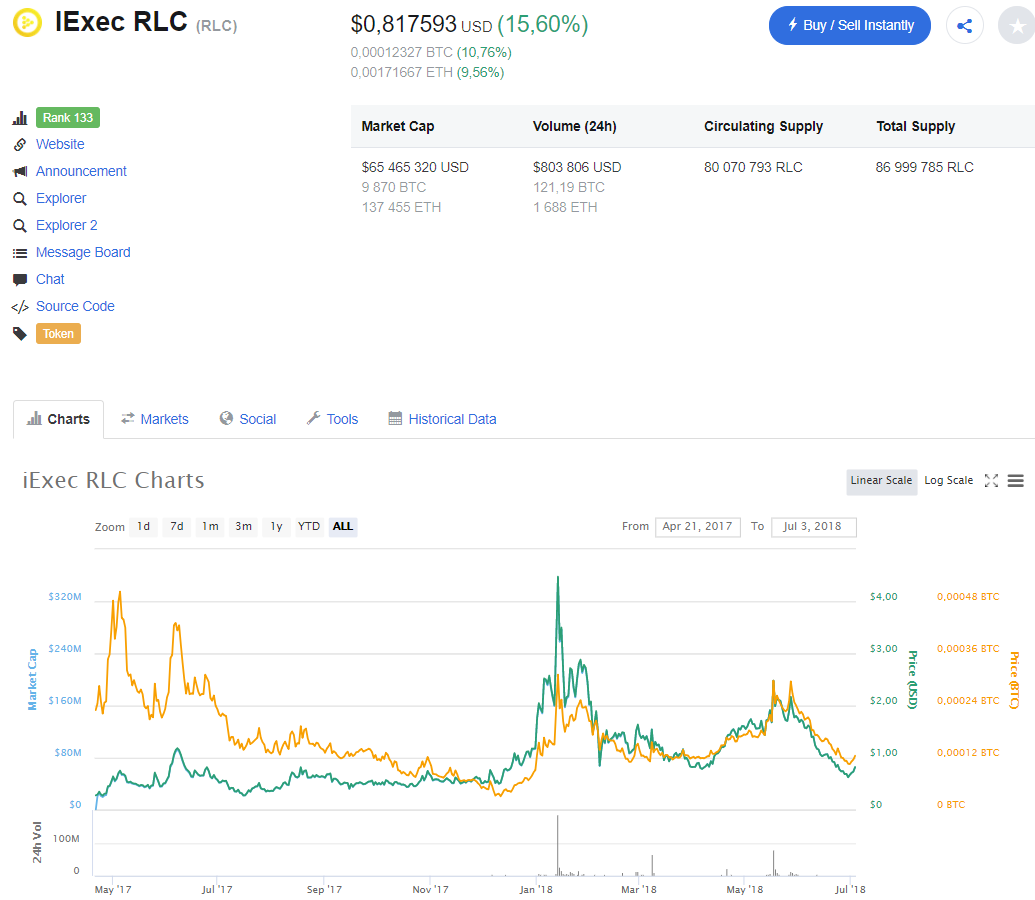Click the code brackets icon beside Source Code

point(20,307)
